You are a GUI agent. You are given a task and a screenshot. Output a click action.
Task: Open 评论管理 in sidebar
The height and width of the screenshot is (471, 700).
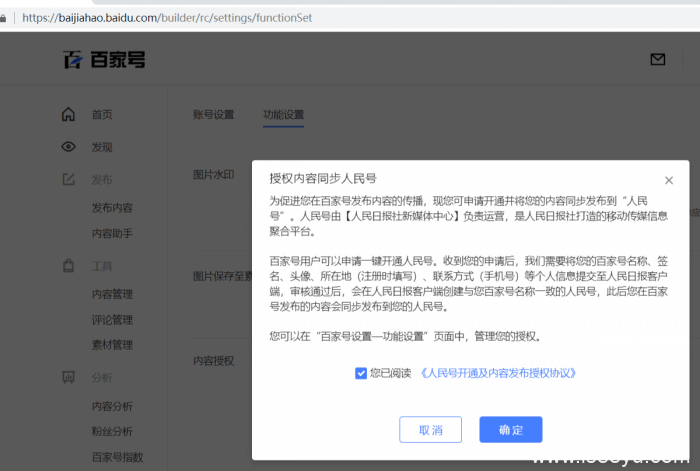[112, 320]
